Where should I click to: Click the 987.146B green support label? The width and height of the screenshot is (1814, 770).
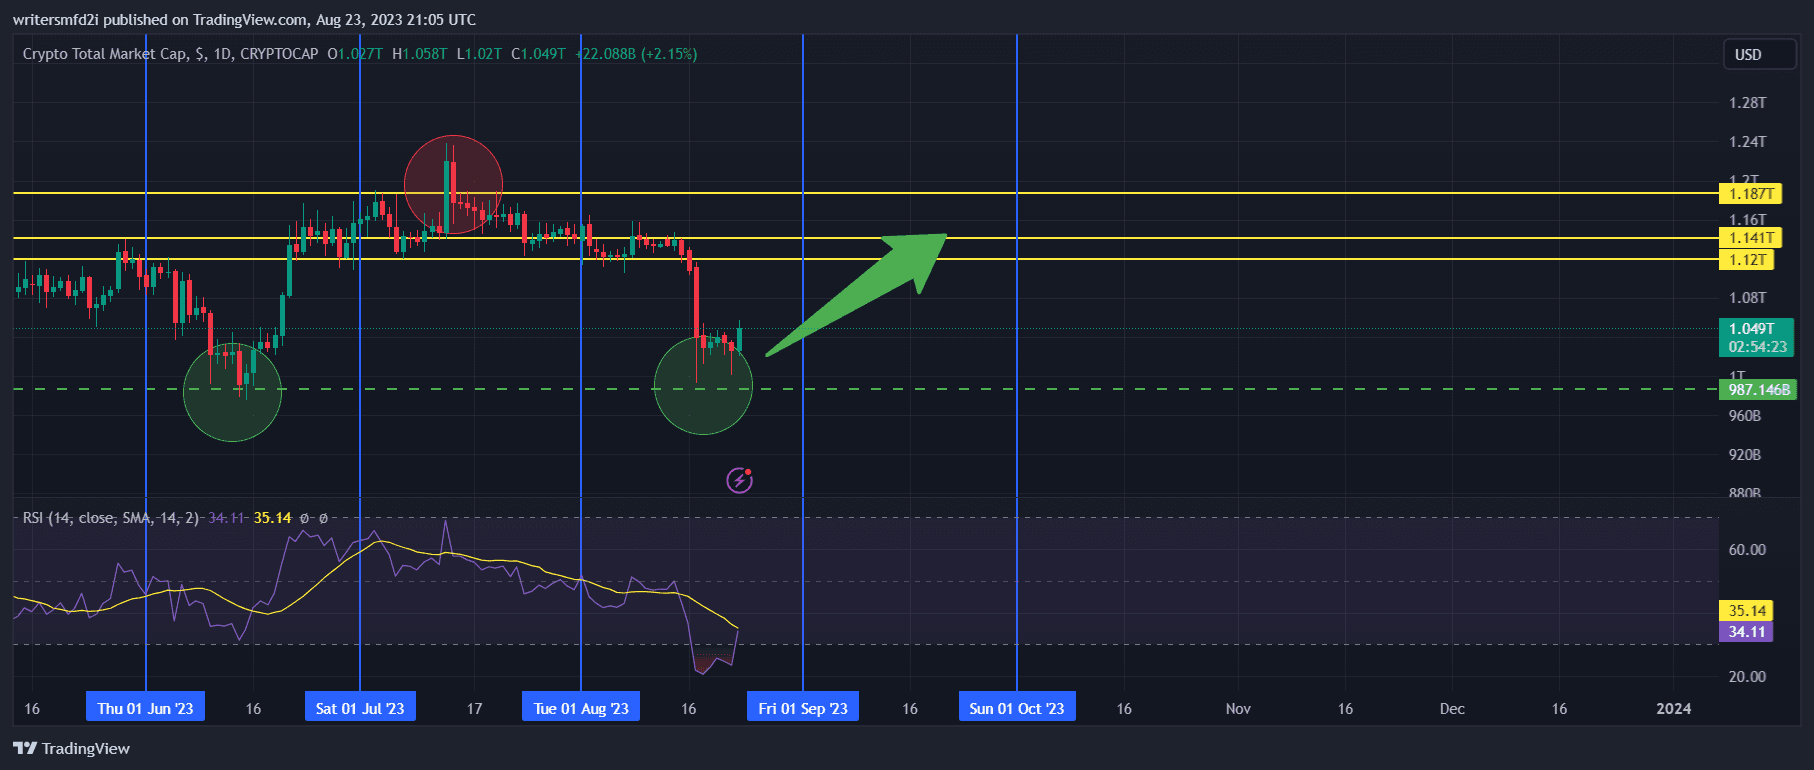[x=1758, y=390]
